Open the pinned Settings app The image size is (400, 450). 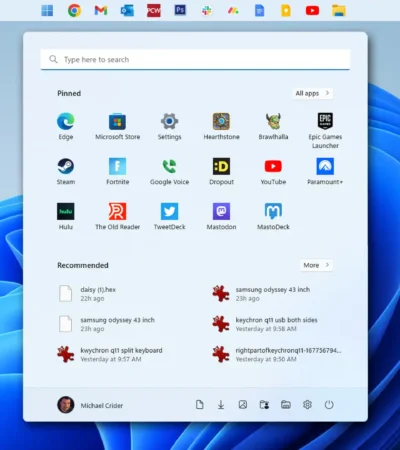(x=169, y=126)
